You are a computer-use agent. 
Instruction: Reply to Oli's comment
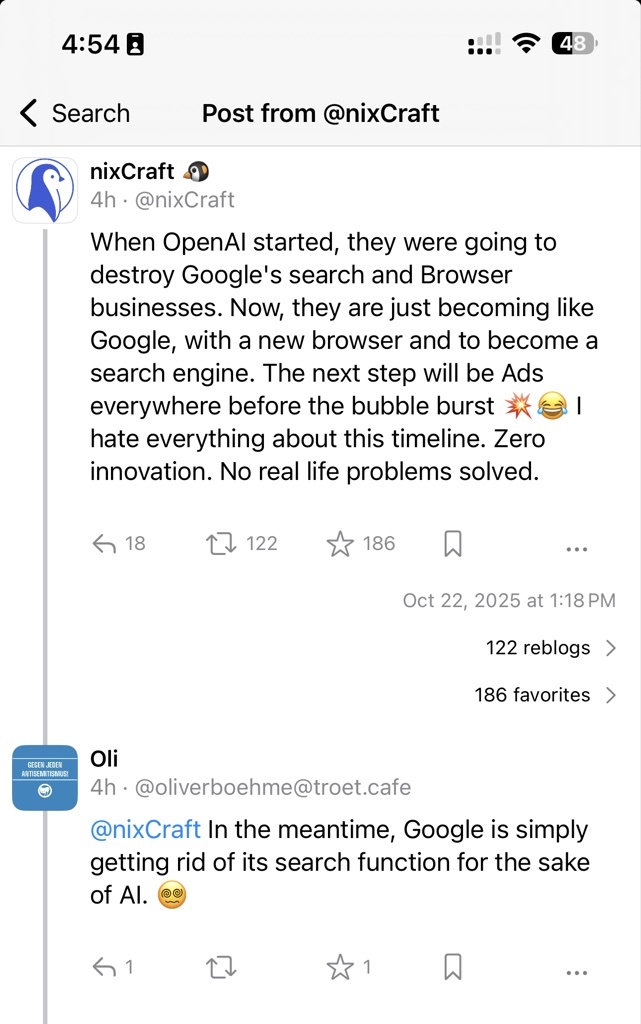tap(105, 967)
